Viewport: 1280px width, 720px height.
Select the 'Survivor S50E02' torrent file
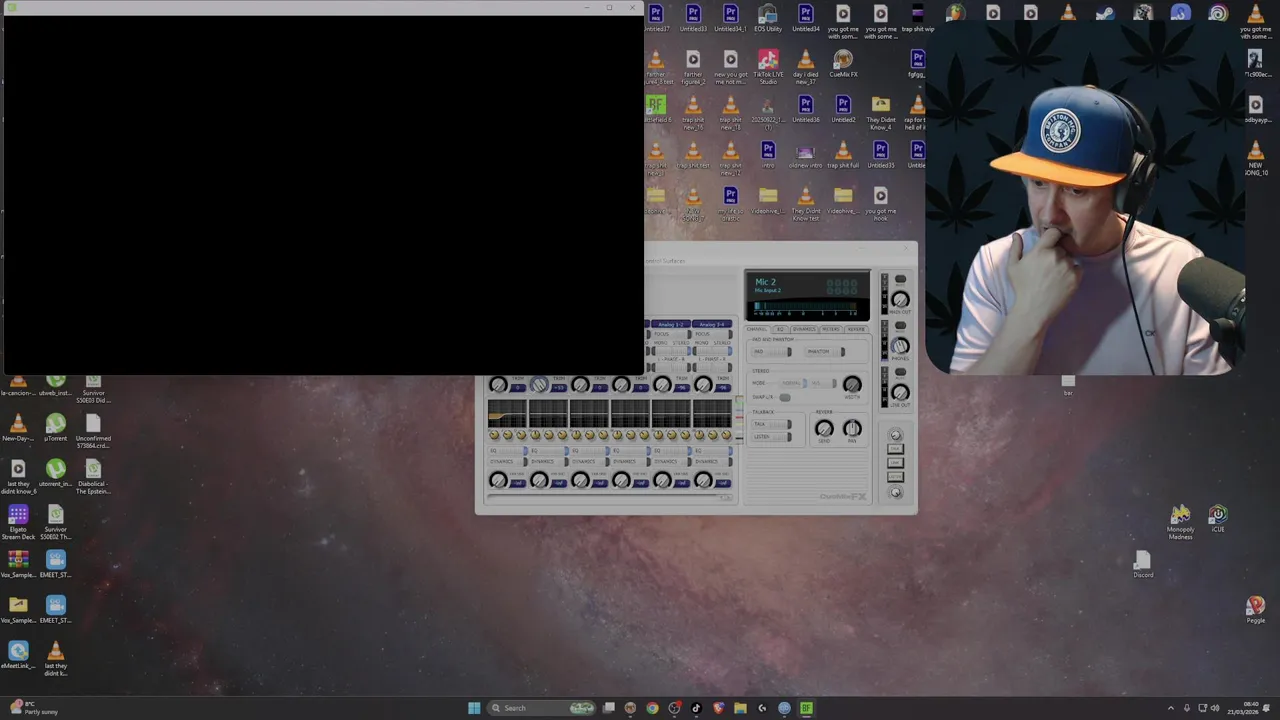[x=56, y=522]
